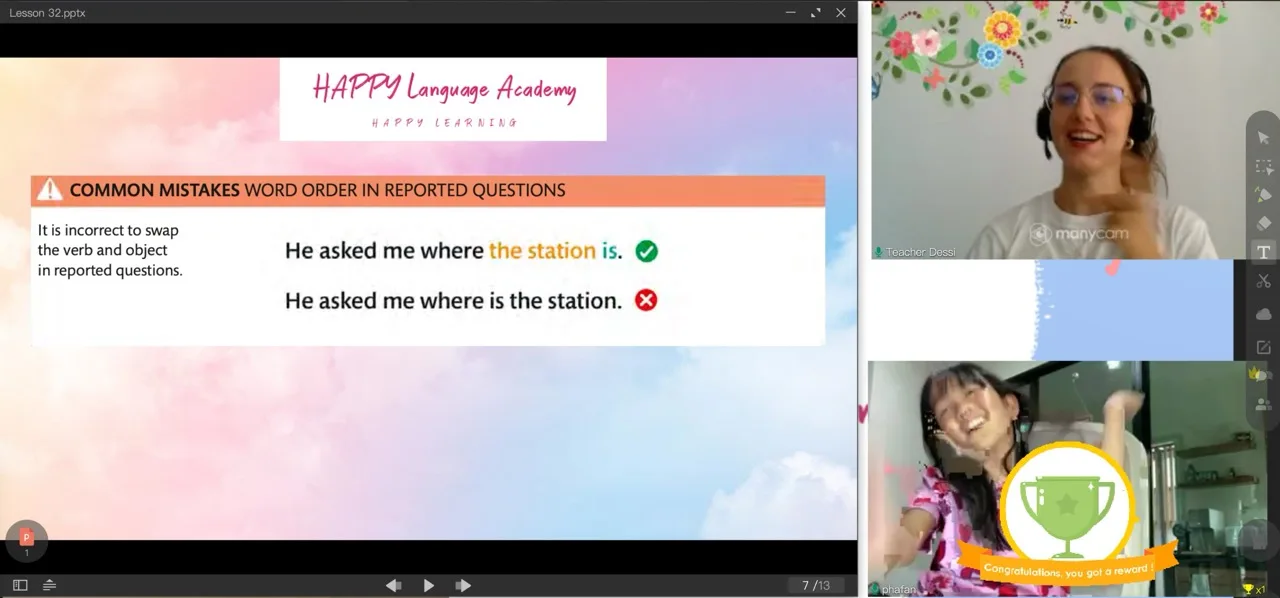Choose the dashed-box selection tool
The image size is (1280, 598).
coord(1263,167)
